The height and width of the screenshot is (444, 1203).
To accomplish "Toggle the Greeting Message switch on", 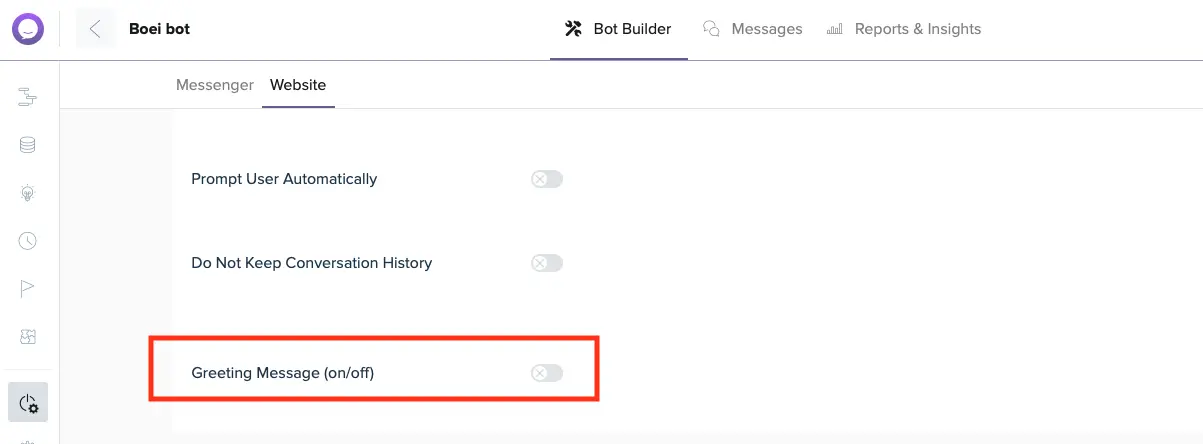I will [547, 373].
